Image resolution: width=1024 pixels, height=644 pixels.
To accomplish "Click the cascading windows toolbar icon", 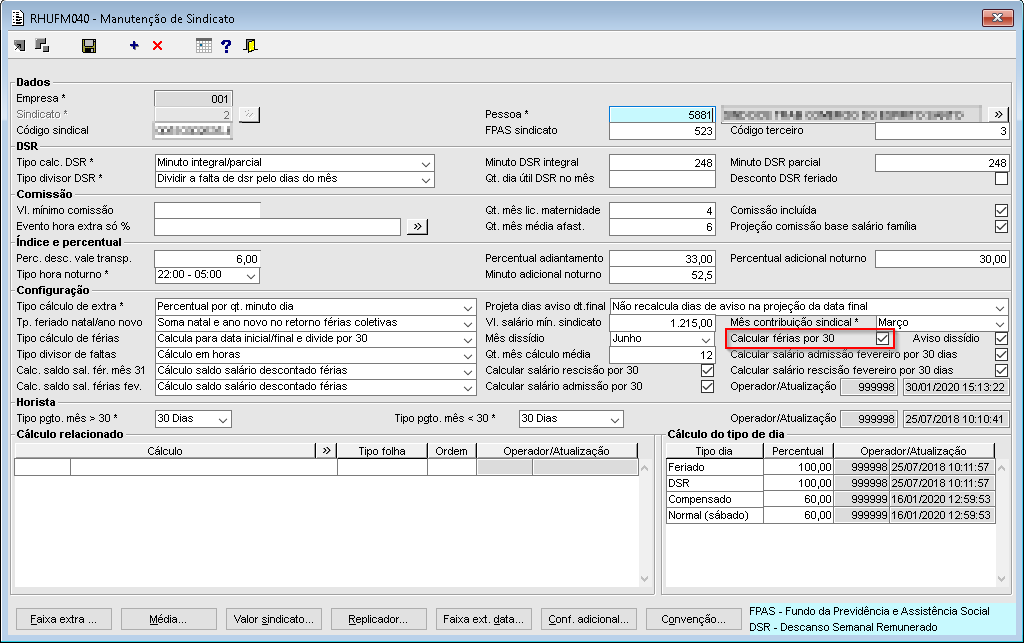I will coord(42,46).
